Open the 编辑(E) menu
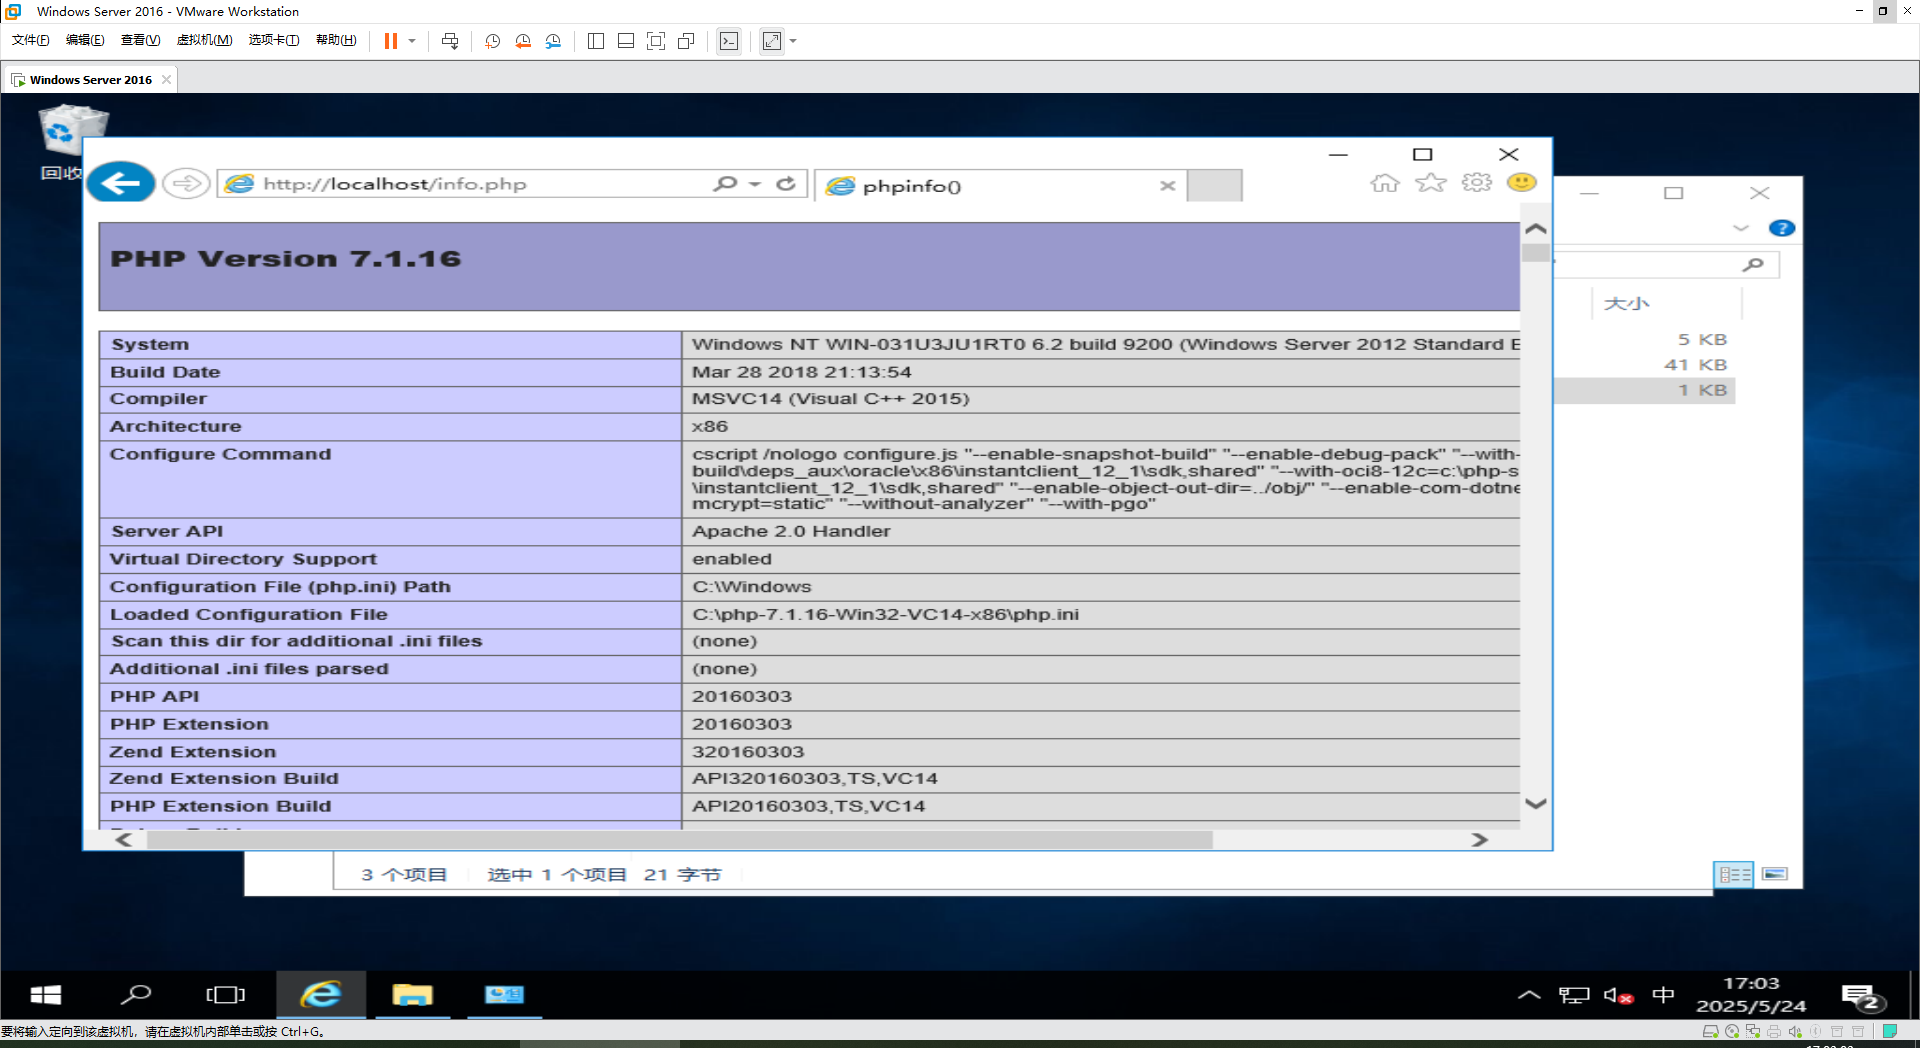Screen dimensions: 1920x1048 point(85,40)
